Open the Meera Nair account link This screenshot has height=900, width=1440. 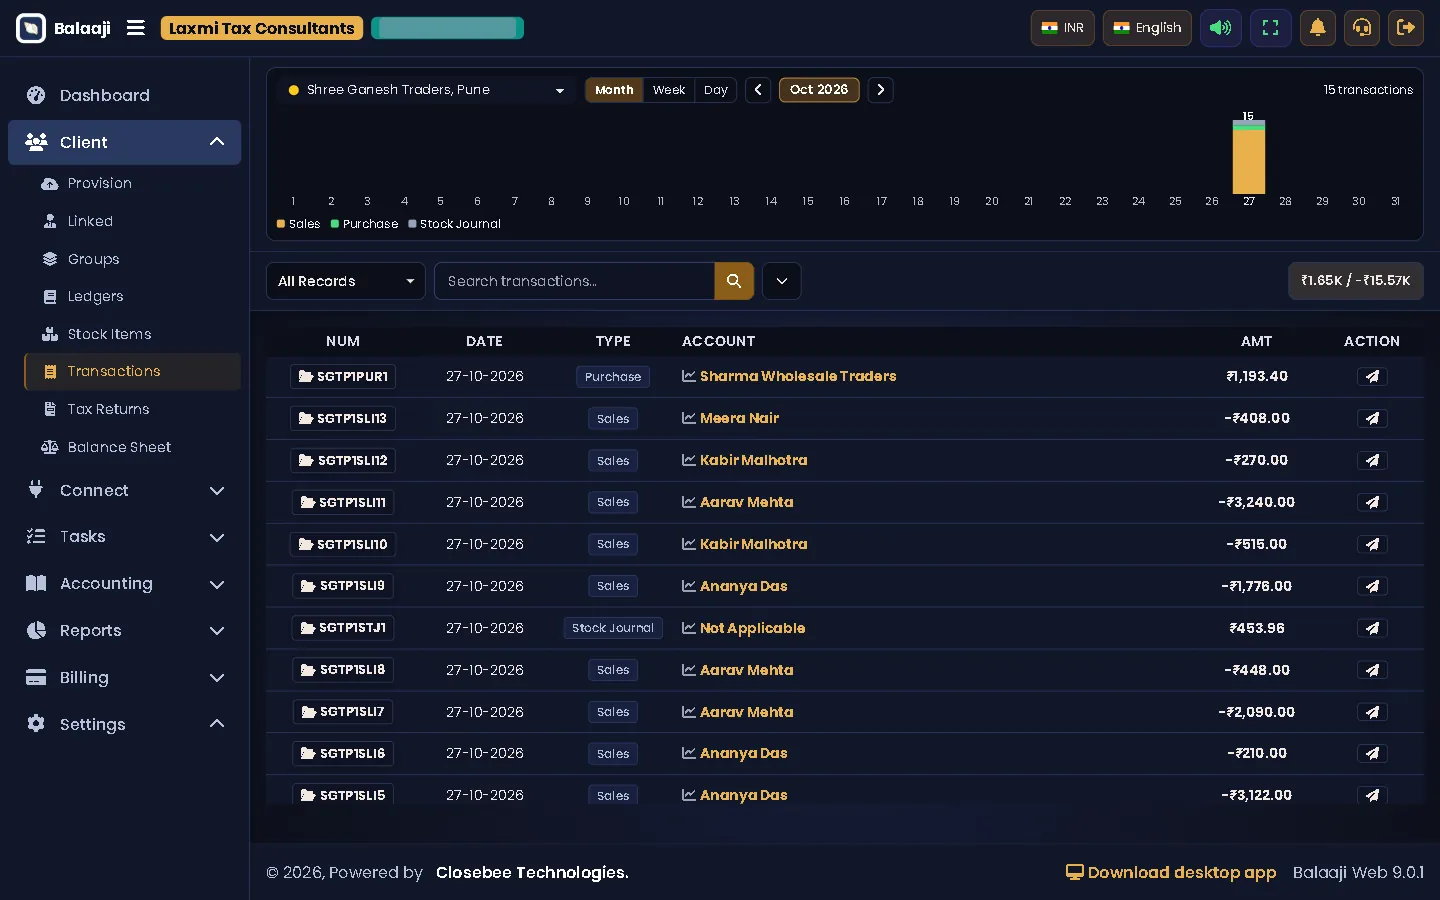click(739, 419)
